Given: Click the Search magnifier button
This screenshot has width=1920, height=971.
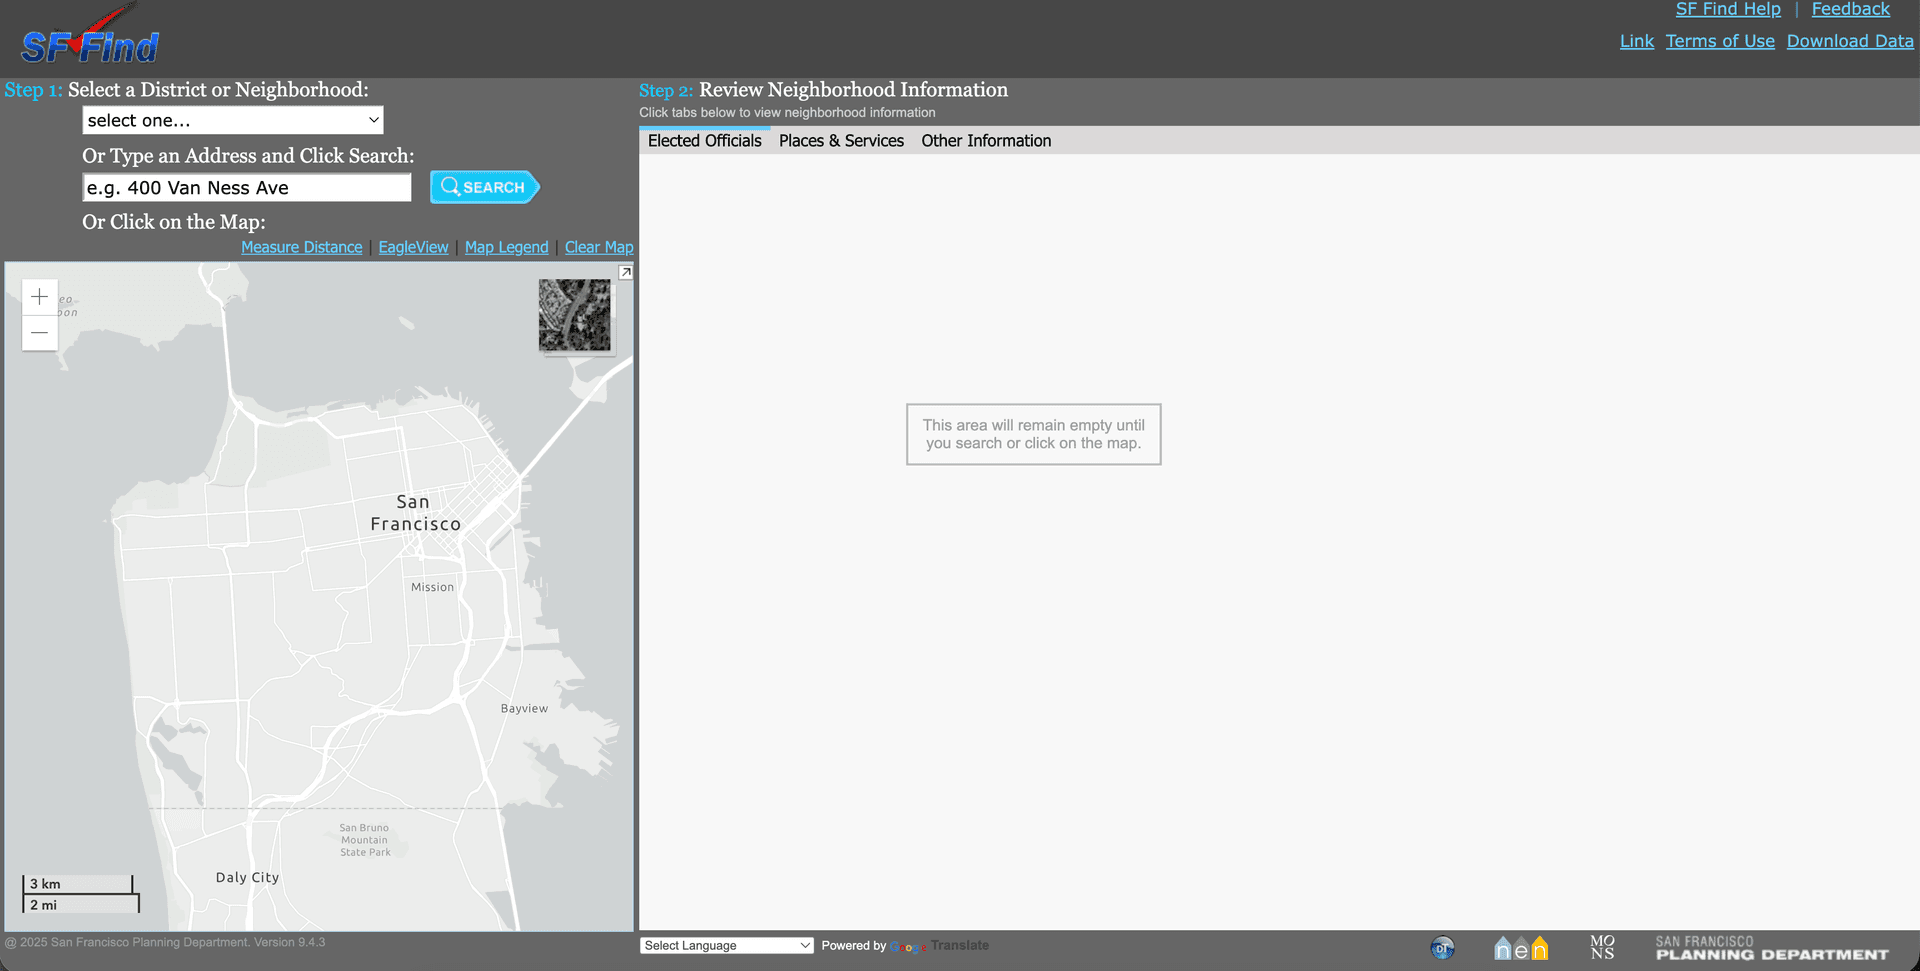Looking at the screenshot, I should click(484, 187).
